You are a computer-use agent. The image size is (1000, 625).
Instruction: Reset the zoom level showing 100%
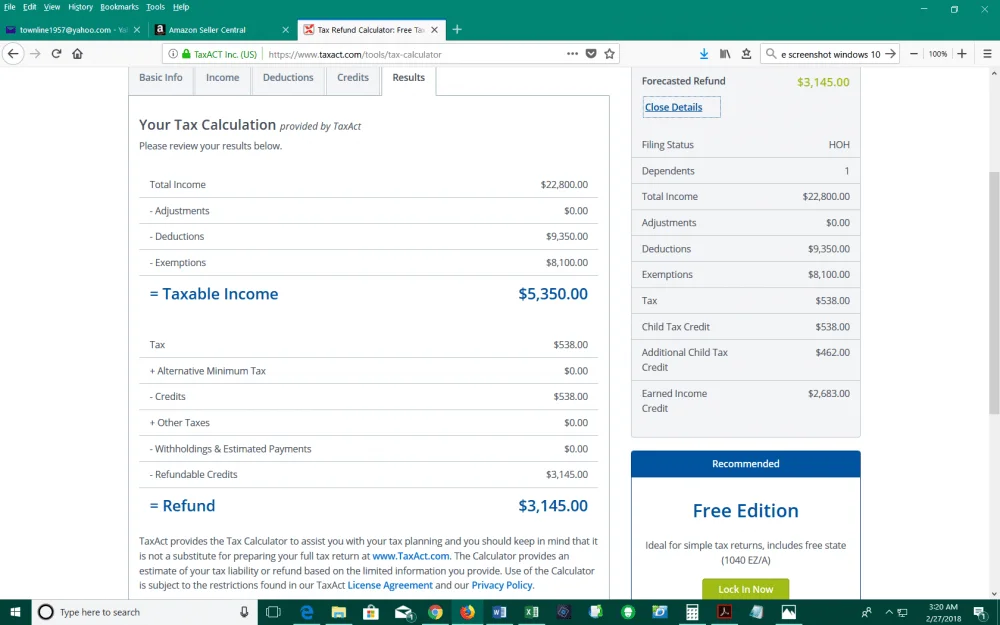coord(938,54)
